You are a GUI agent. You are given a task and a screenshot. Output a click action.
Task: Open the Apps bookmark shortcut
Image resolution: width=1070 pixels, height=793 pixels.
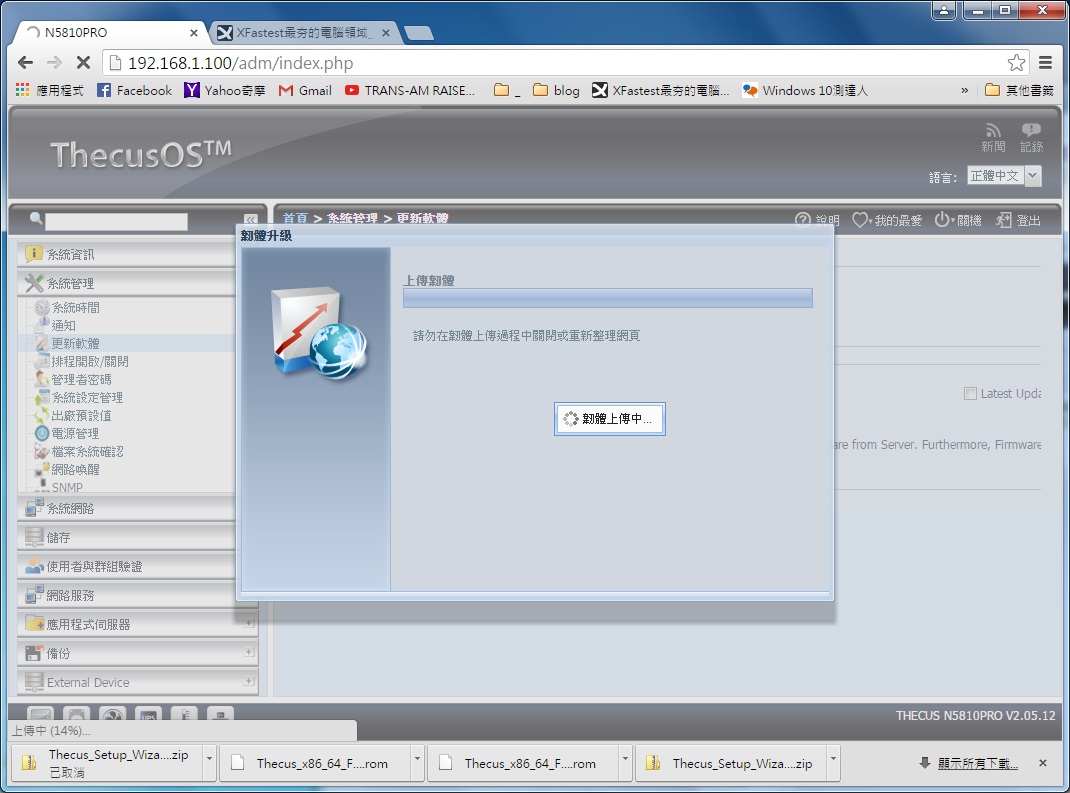50,90
